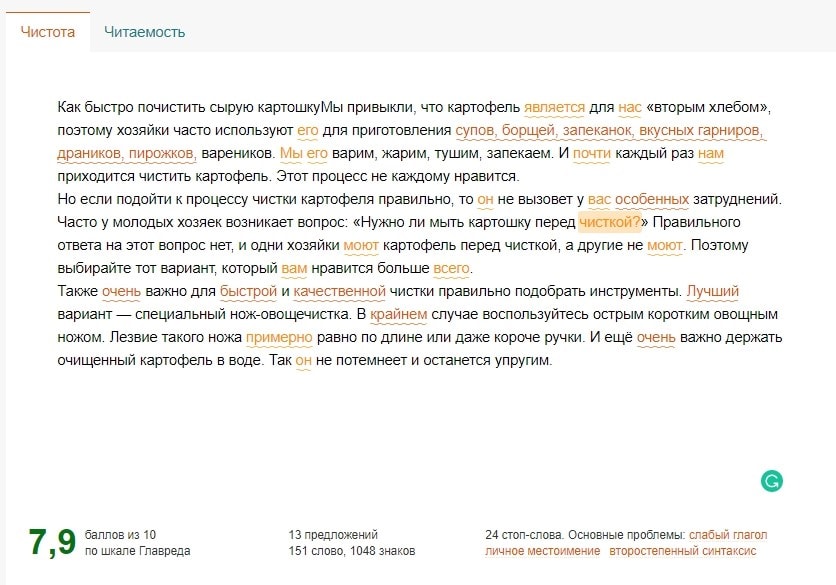Click the underlined word Лучший

click(712, 291)
